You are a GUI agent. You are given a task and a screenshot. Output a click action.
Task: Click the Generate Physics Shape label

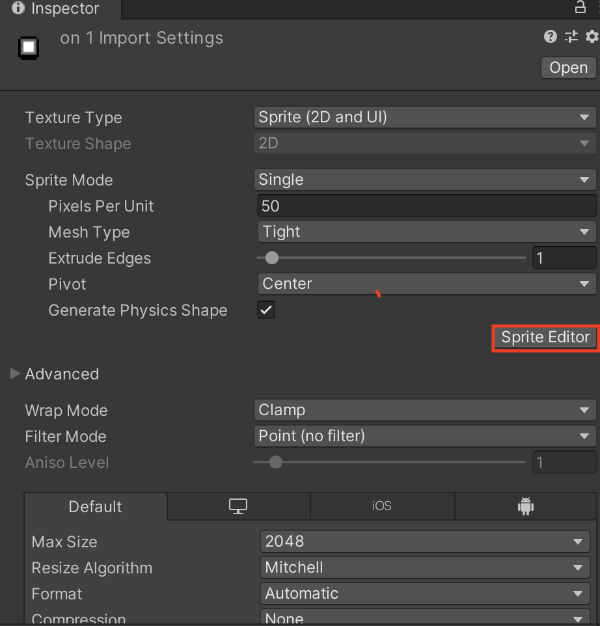138,311
